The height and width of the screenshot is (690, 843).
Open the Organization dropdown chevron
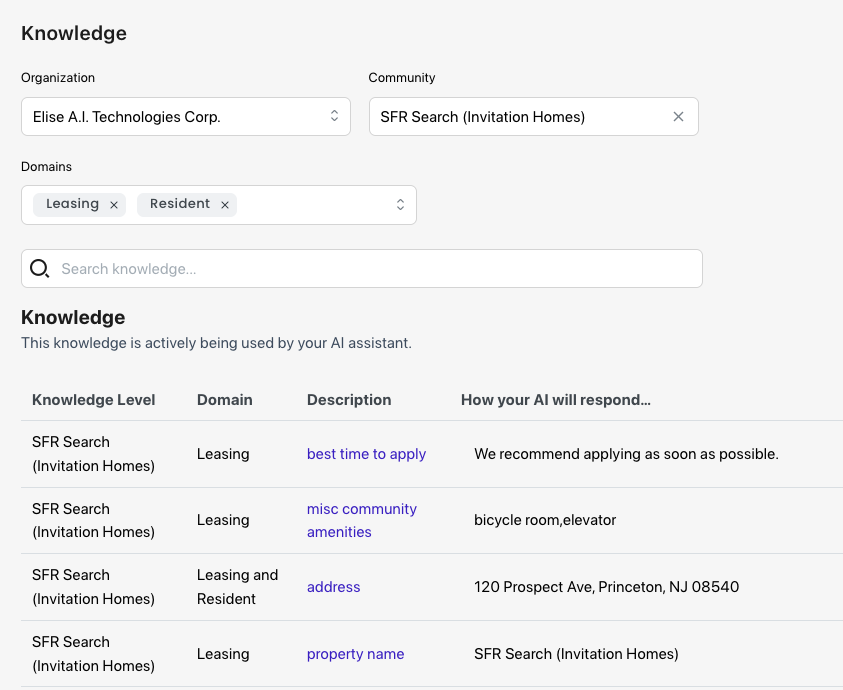[334, 116]
